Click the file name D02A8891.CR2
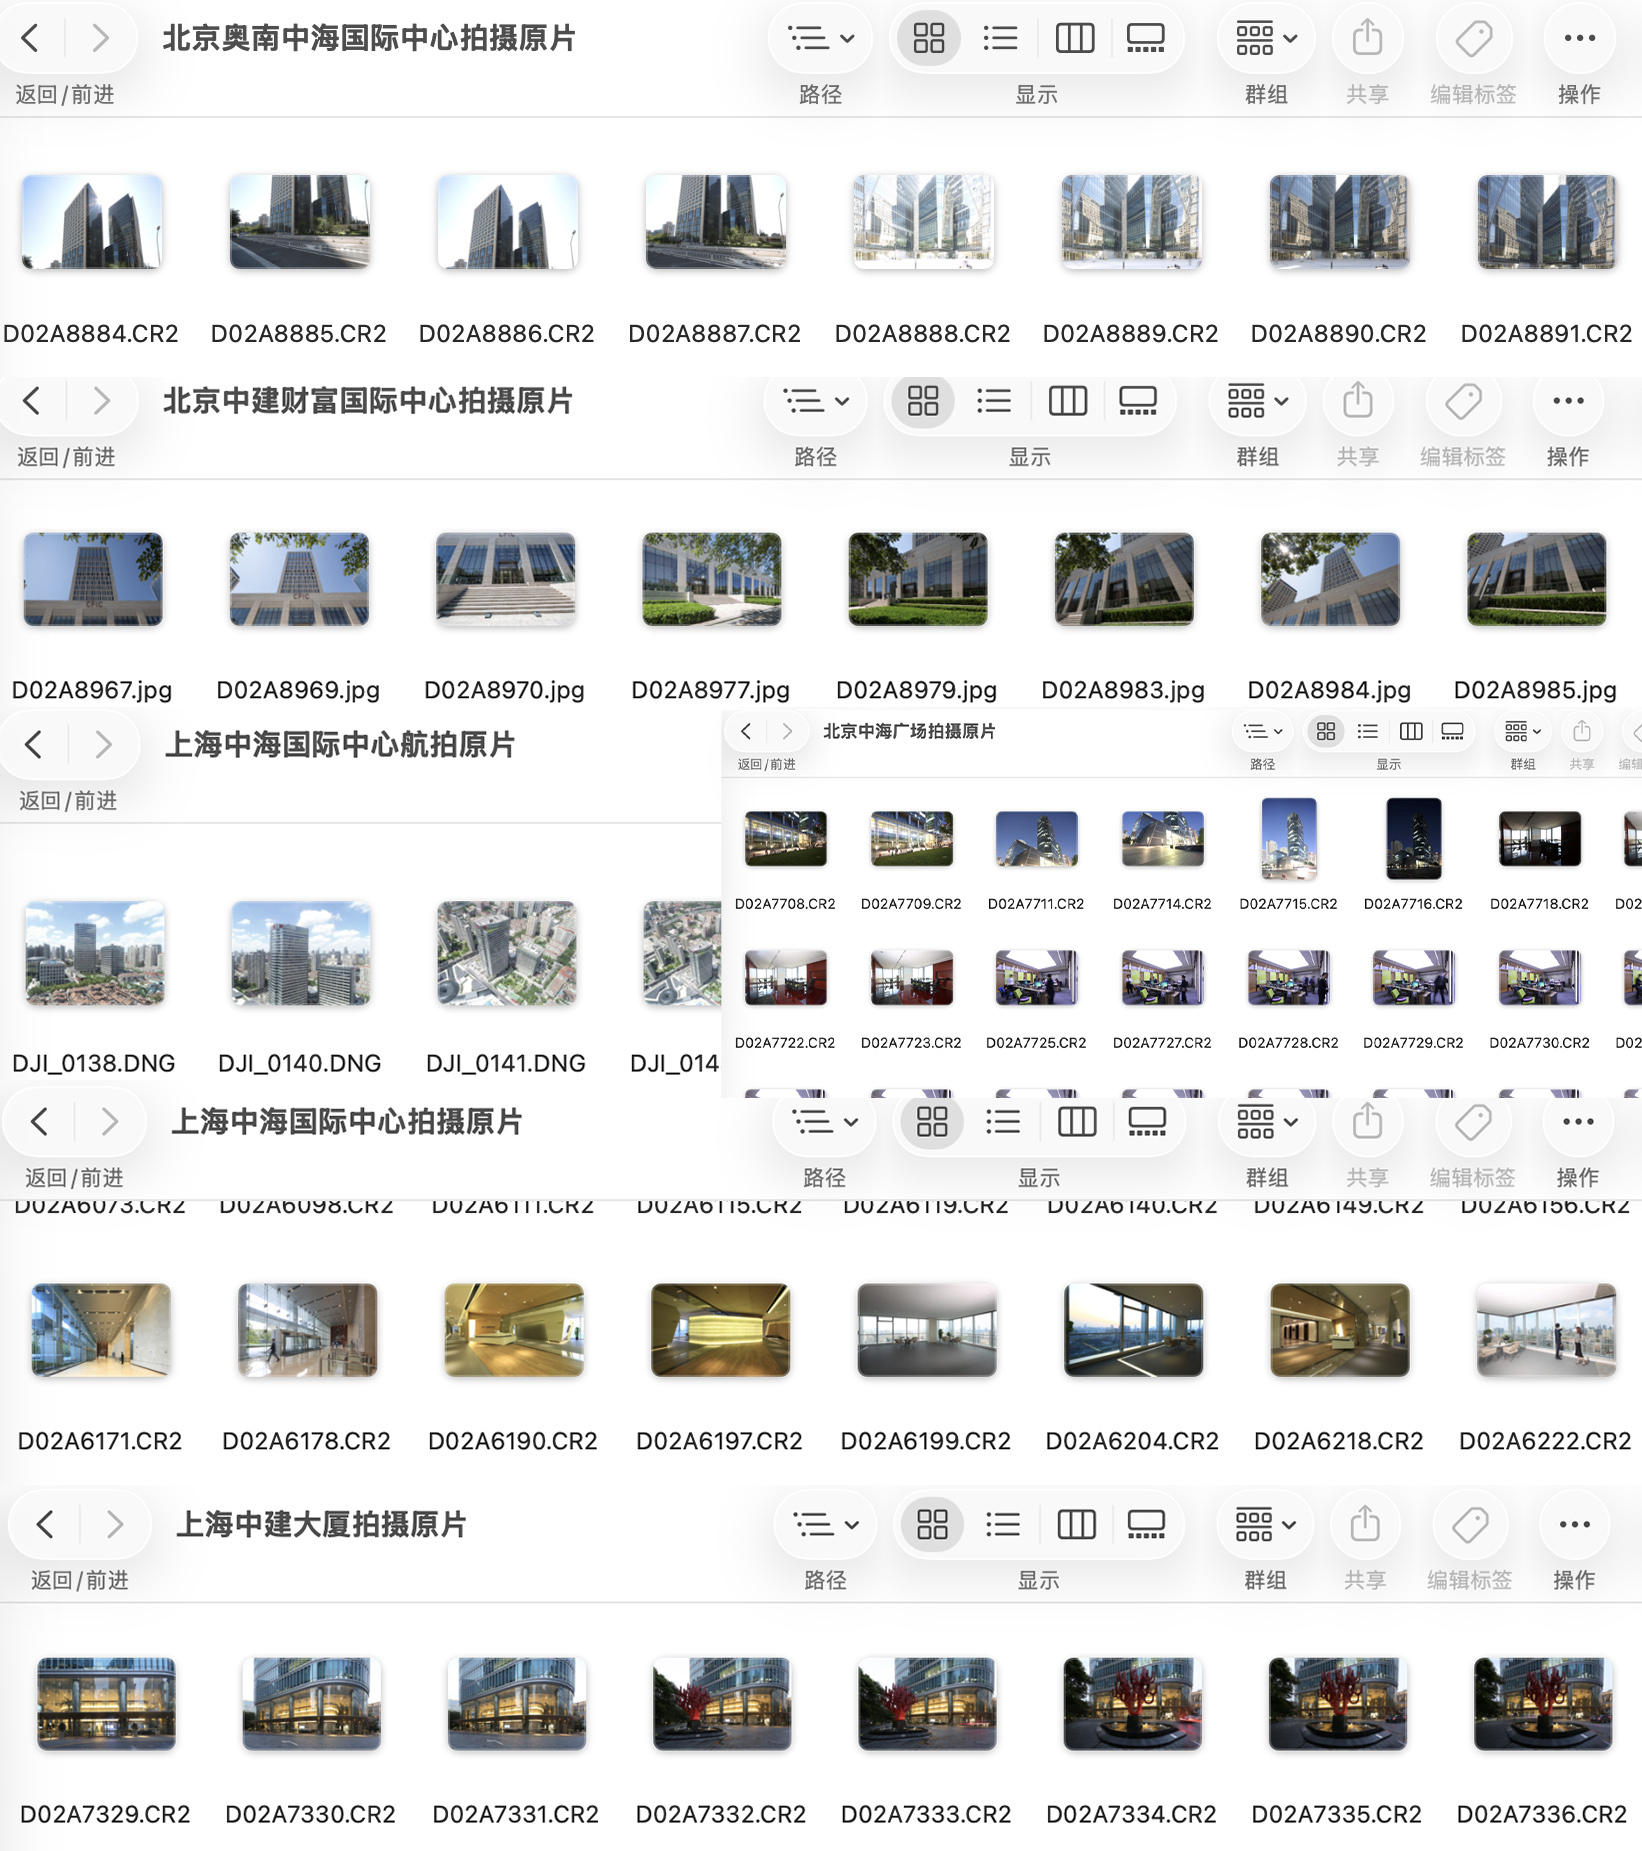The image size is (1642, 1851). pos(1546,333)
